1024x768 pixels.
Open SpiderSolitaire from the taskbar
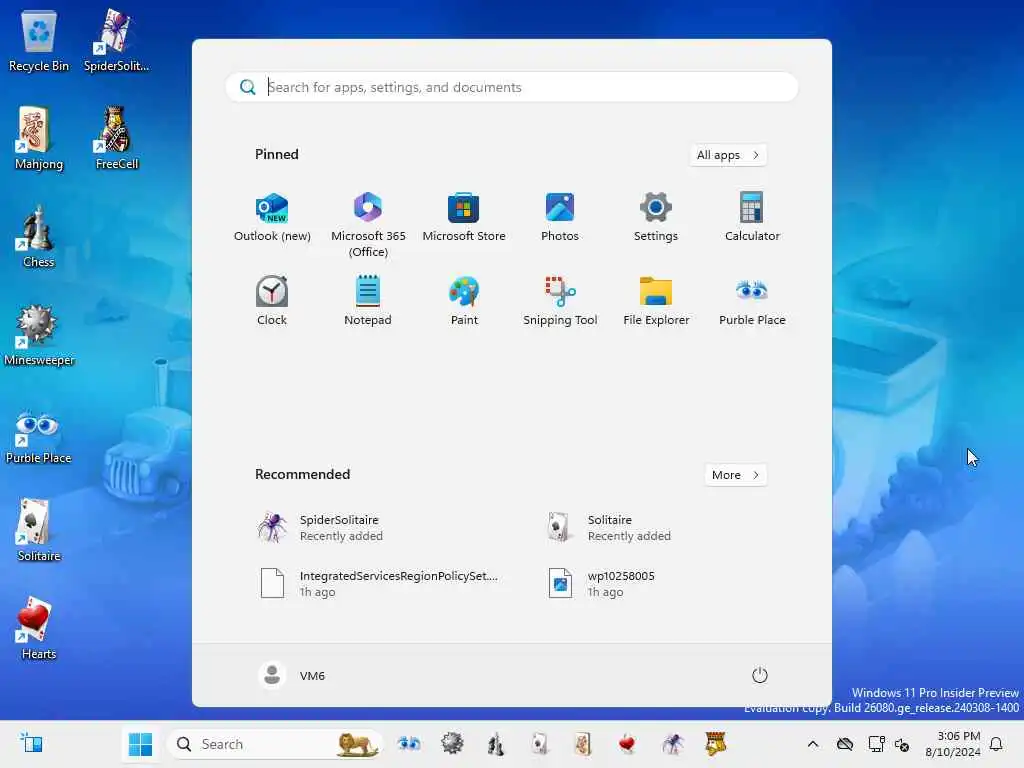672,744
